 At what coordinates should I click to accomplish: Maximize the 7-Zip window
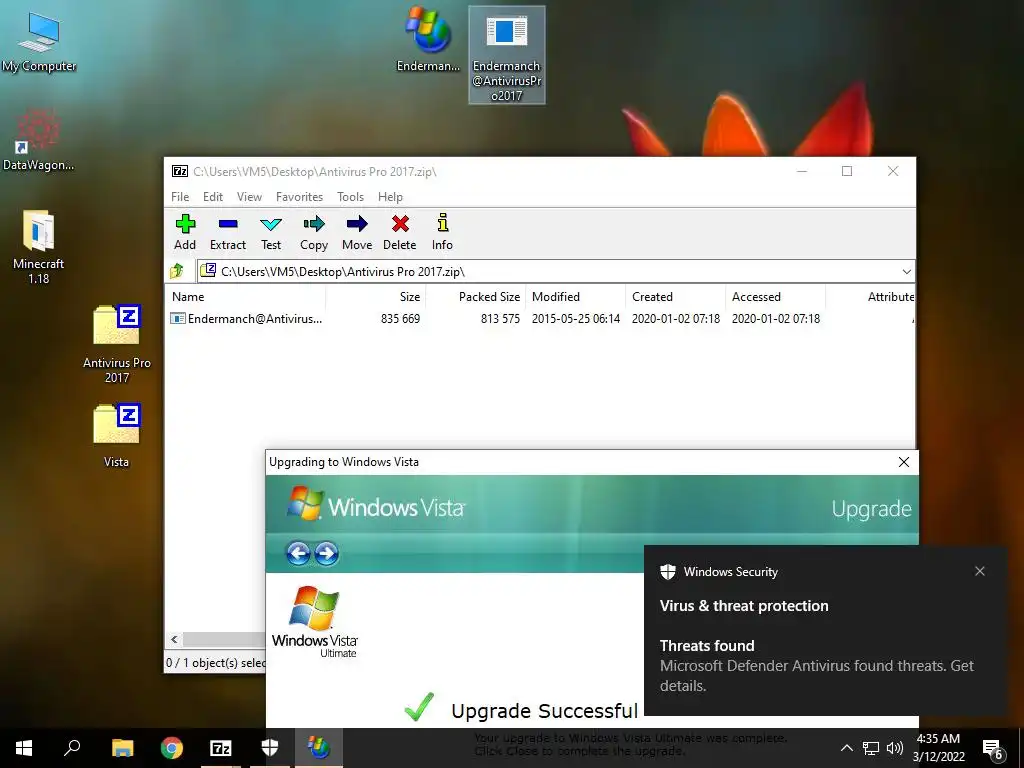(847, 171)
